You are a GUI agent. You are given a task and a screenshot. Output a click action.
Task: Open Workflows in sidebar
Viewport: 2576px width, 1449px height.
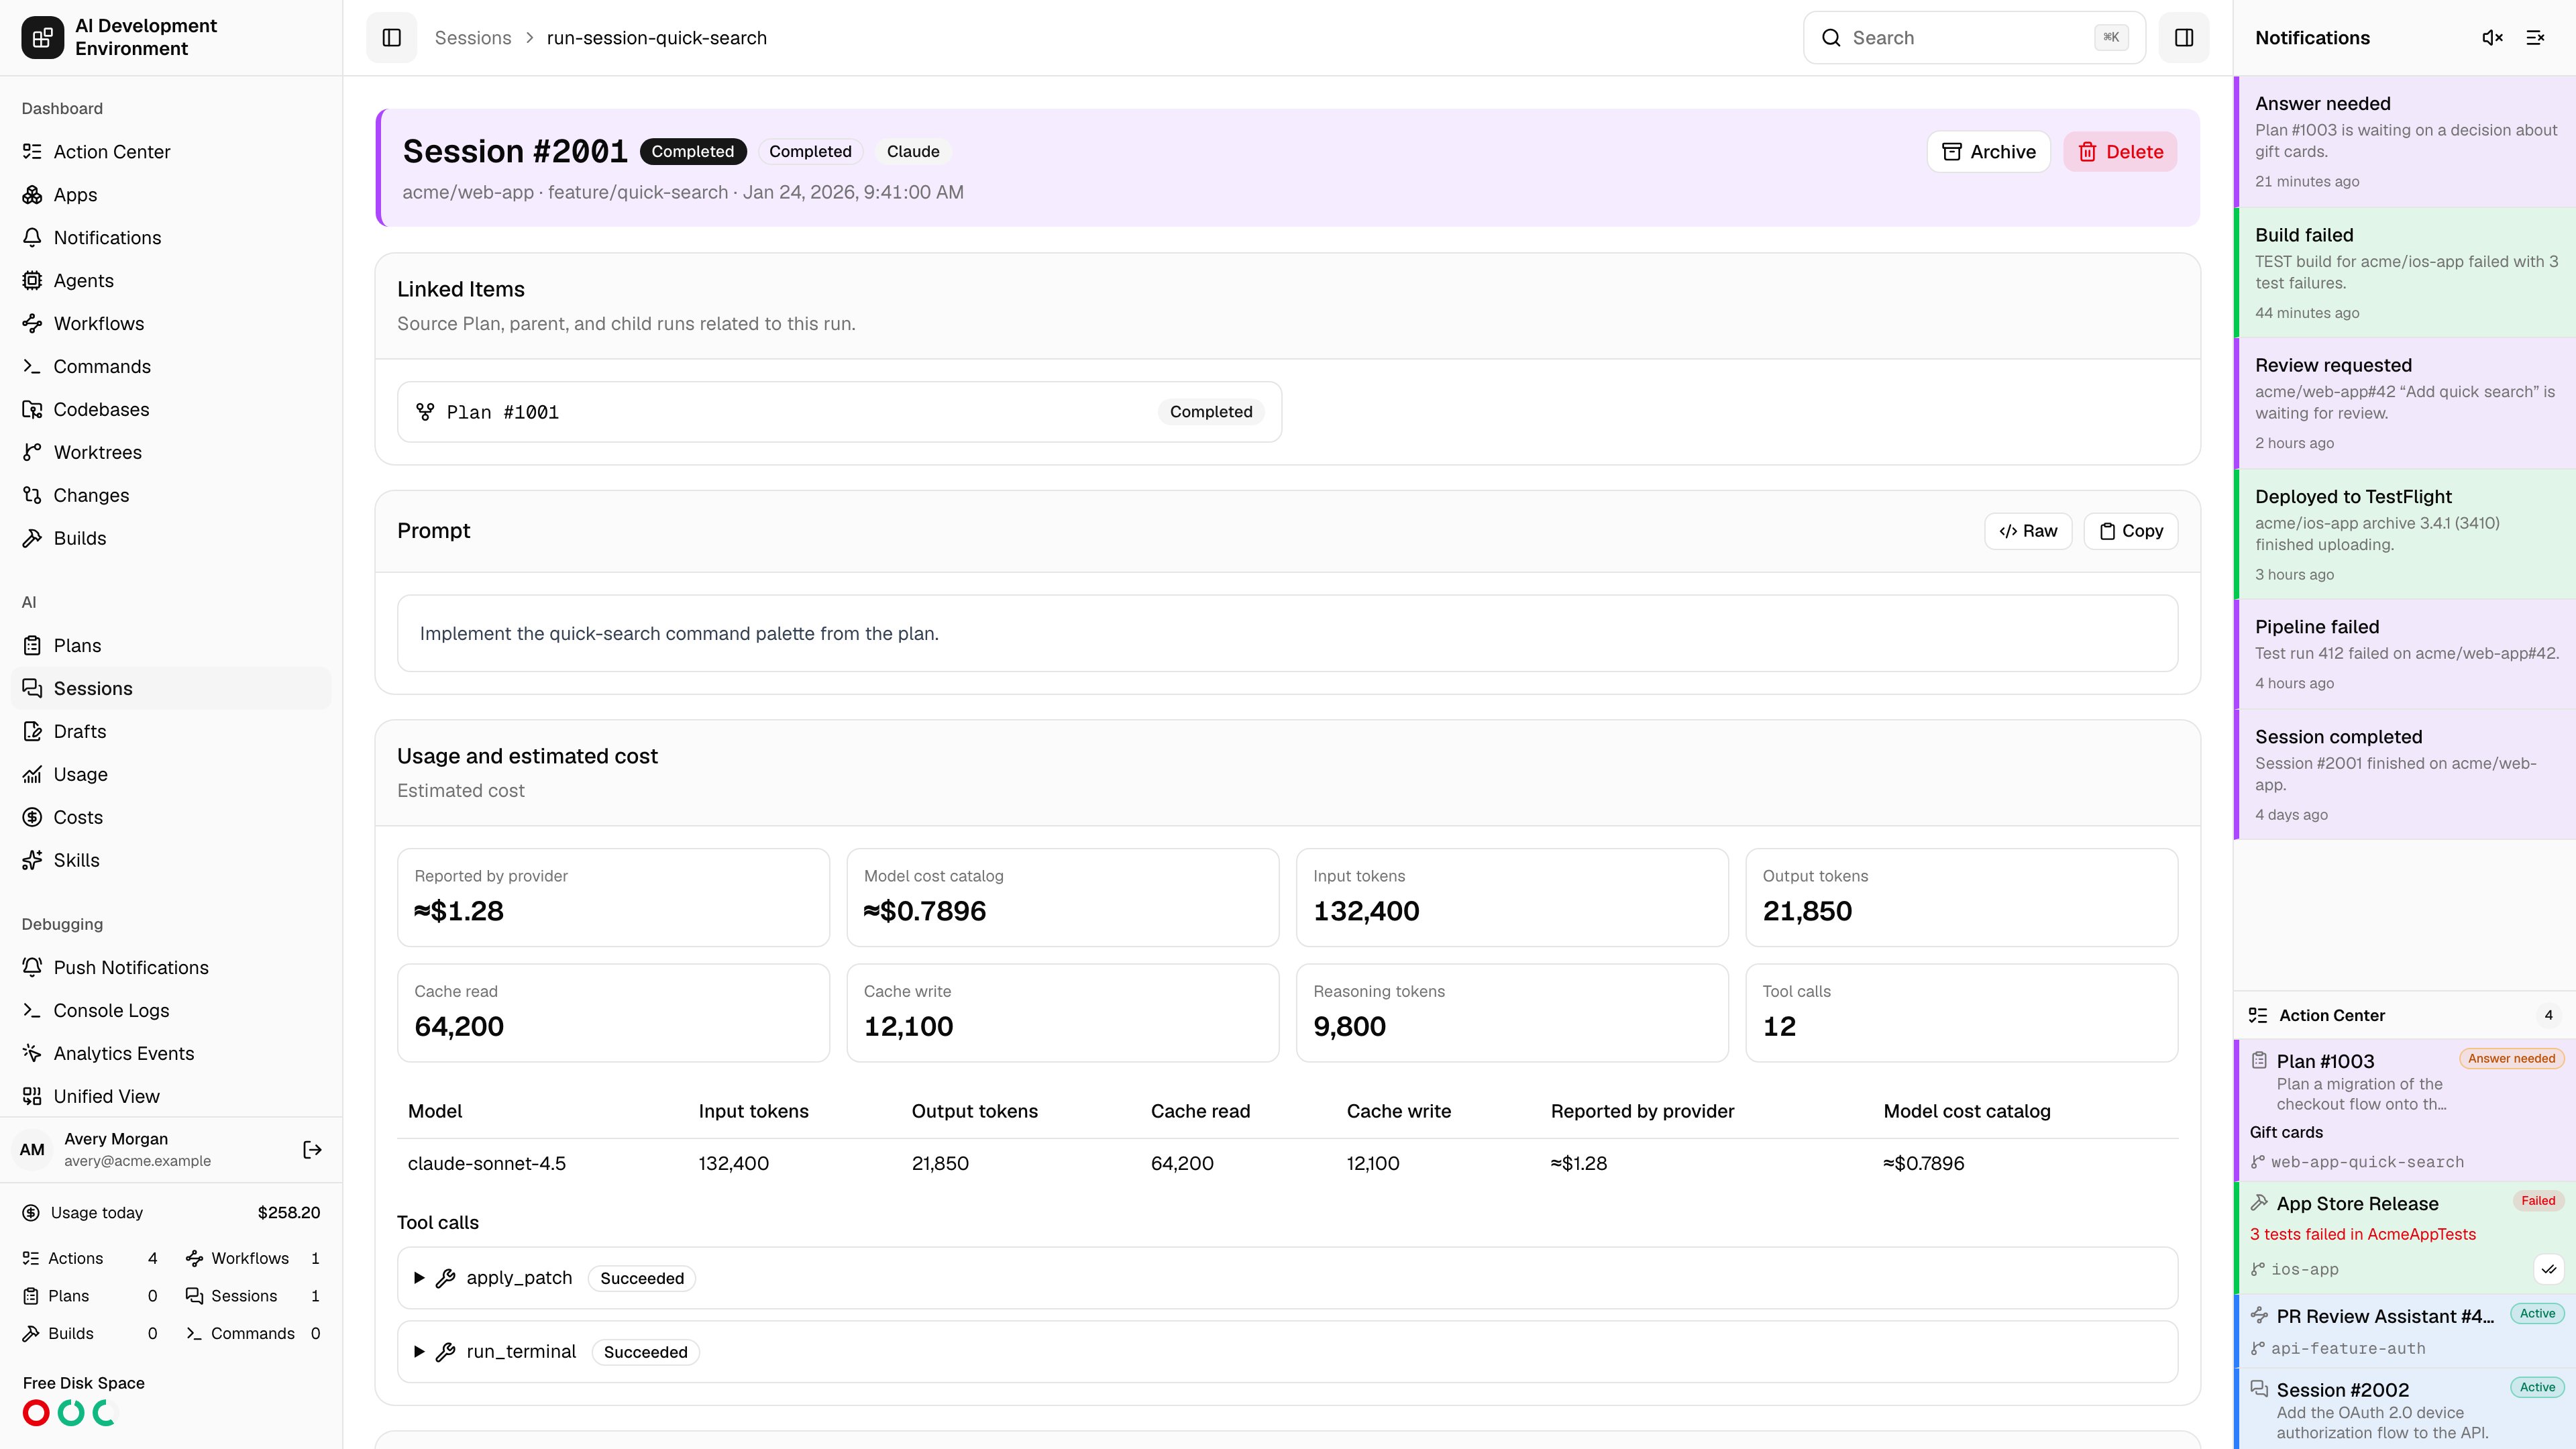pos(171,324)
